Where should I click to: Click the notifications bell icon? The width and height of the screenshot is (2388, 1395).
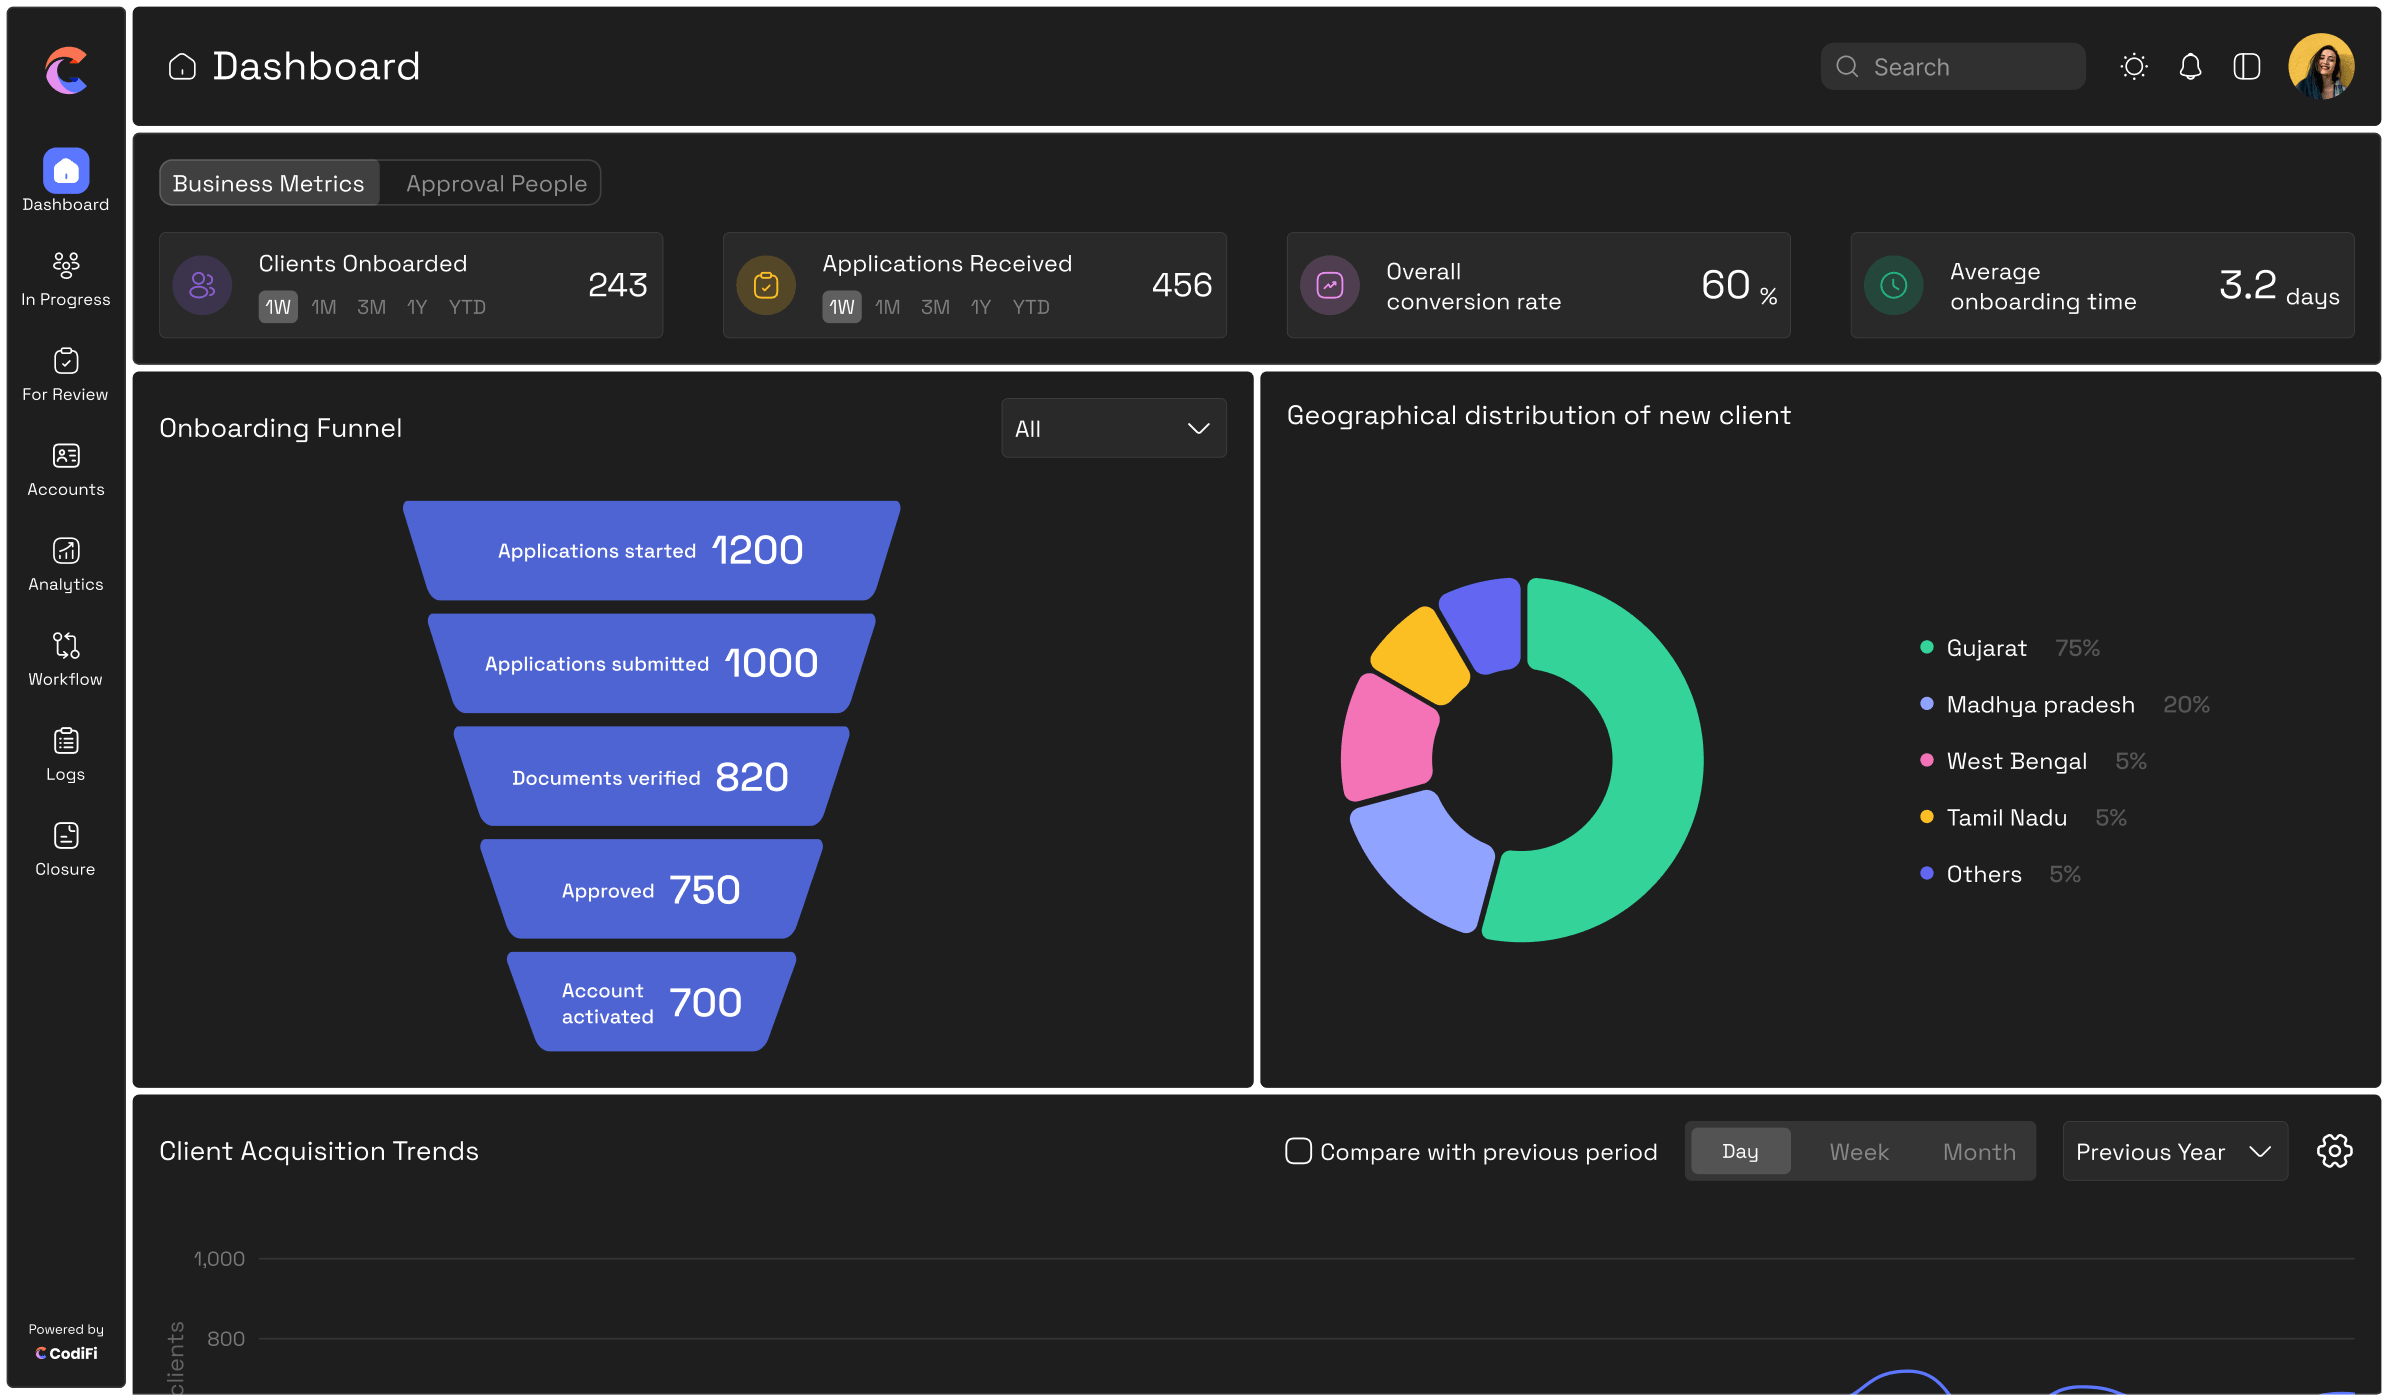[2190, 67]
